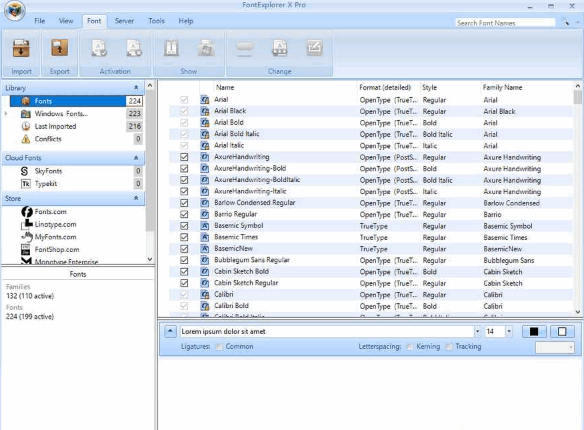
Task: Click the second icon in Show group
Action: tap(206, 48)
